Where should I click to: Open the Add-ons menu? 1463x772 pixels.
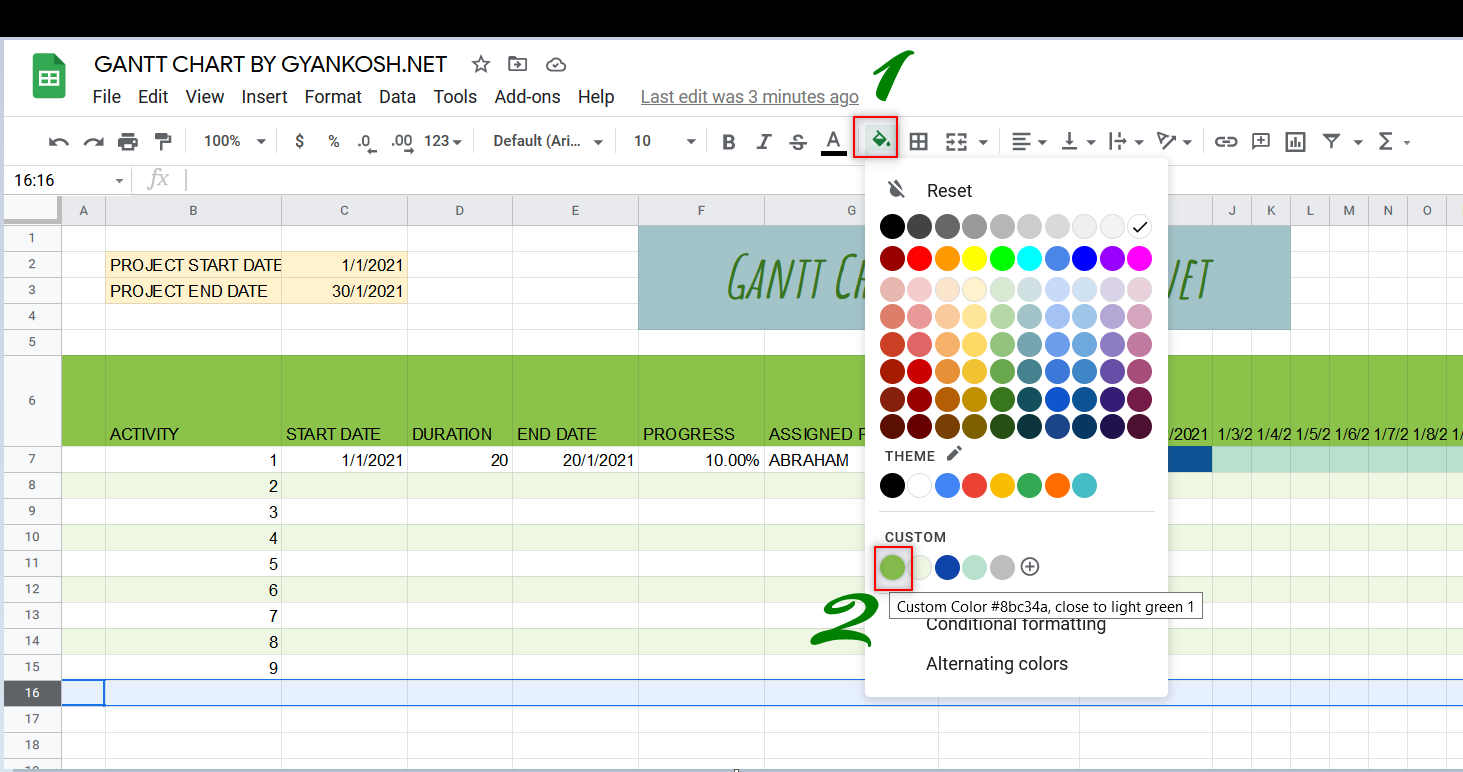click(x=527, y=97)
